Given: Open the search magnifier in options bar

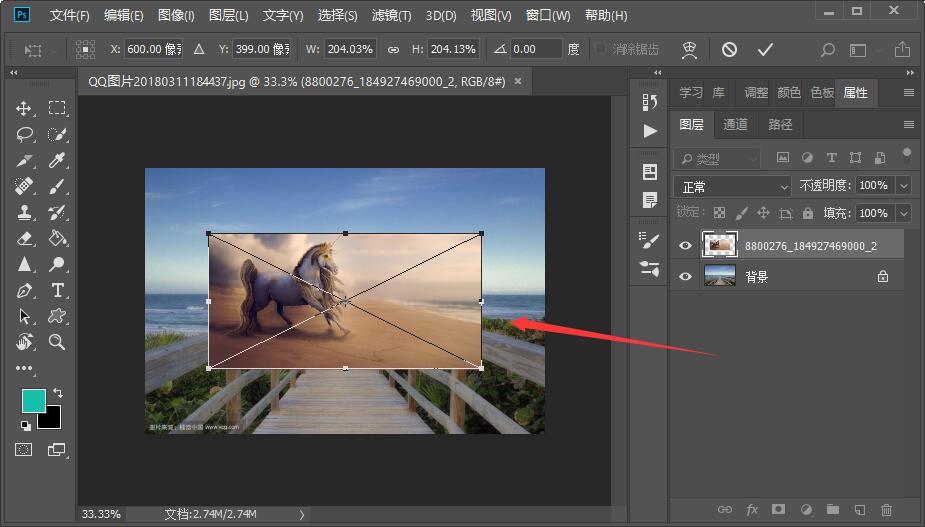Looking at the screenshot, I should [x=828, y=50].
